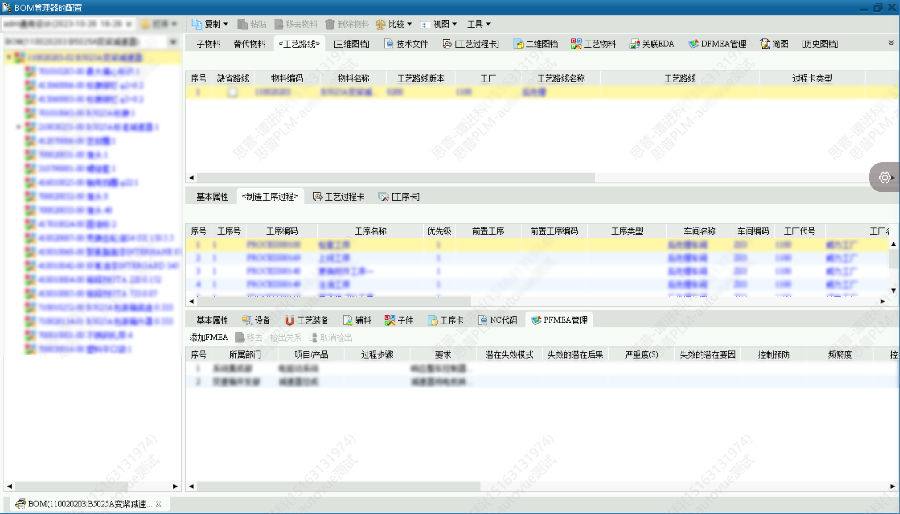This screenshot has height=514, width=900.
Task: Sort by the 工序编码 column header
Action: (x=282, y=231)
